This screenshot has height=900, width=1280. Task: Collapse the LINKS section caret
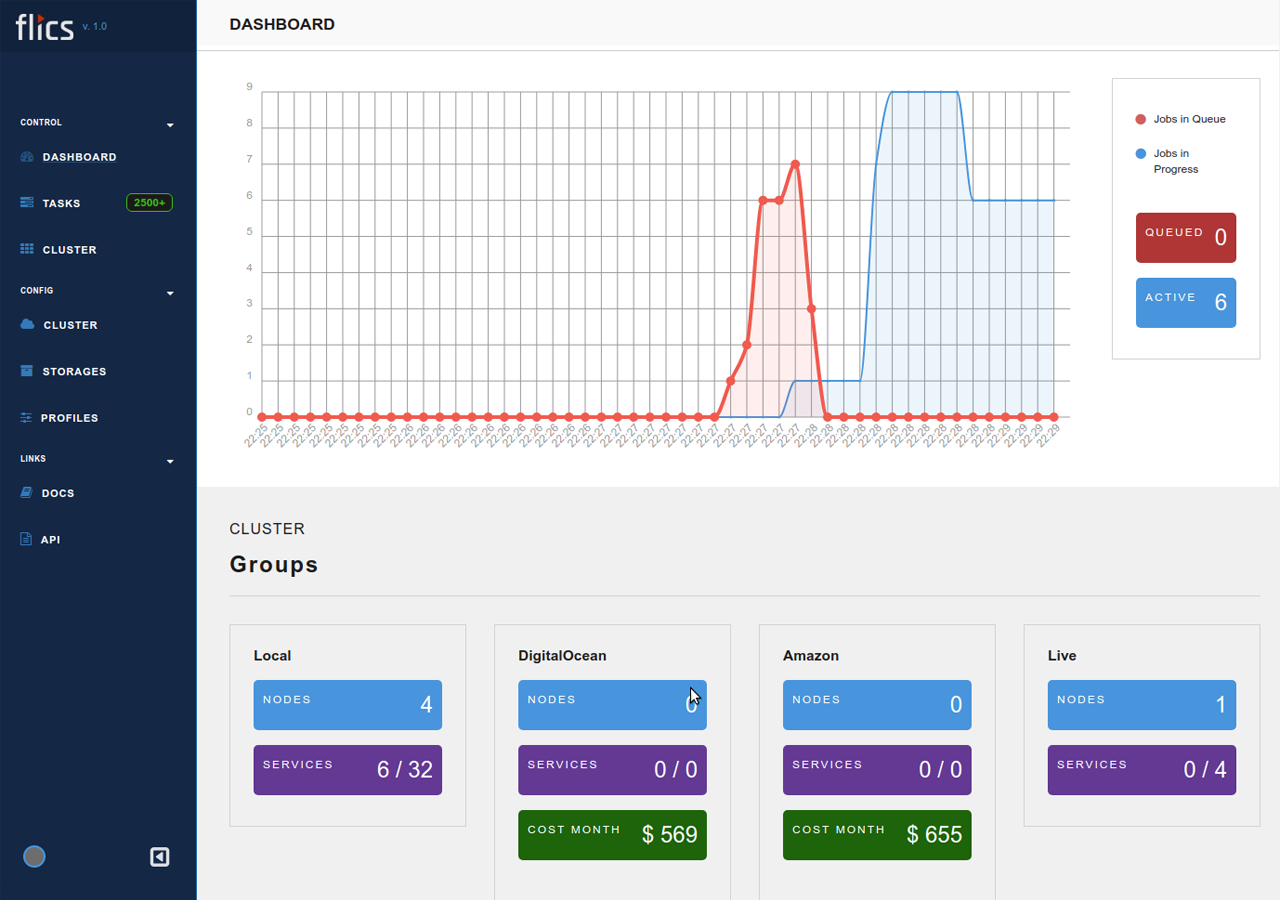(170, 461)
